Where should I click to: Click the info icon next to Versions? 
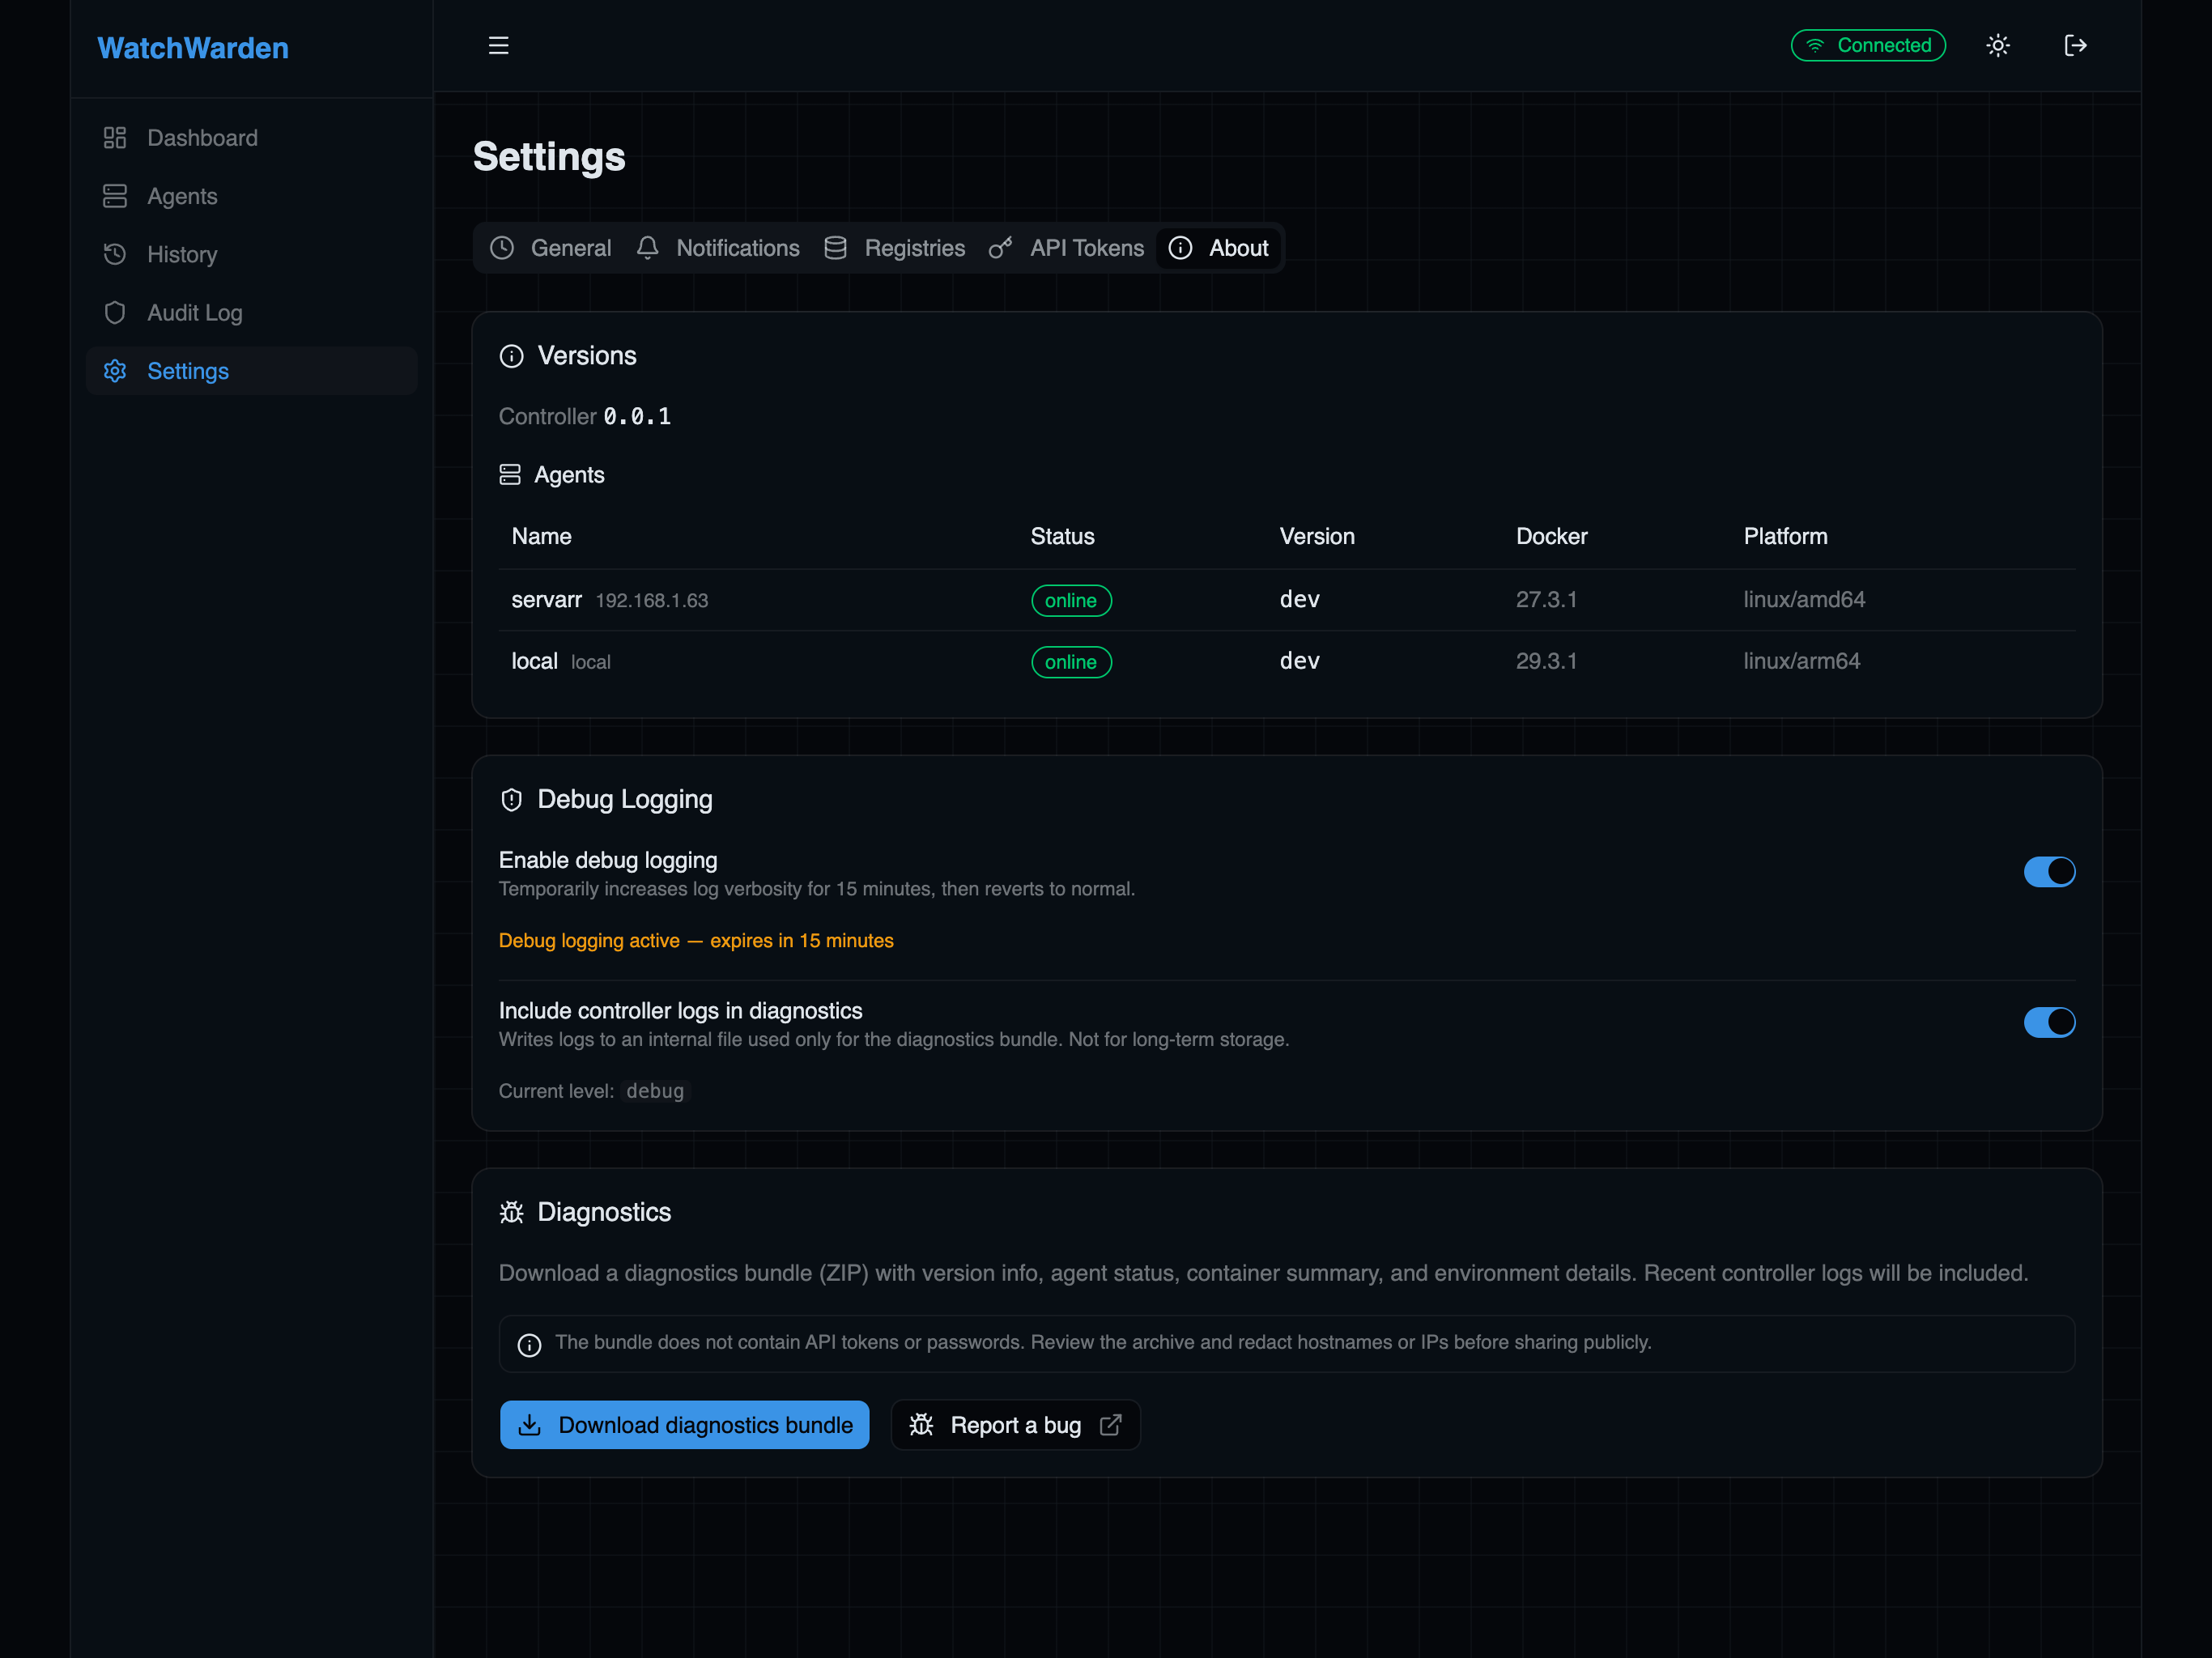click(511, 355)
